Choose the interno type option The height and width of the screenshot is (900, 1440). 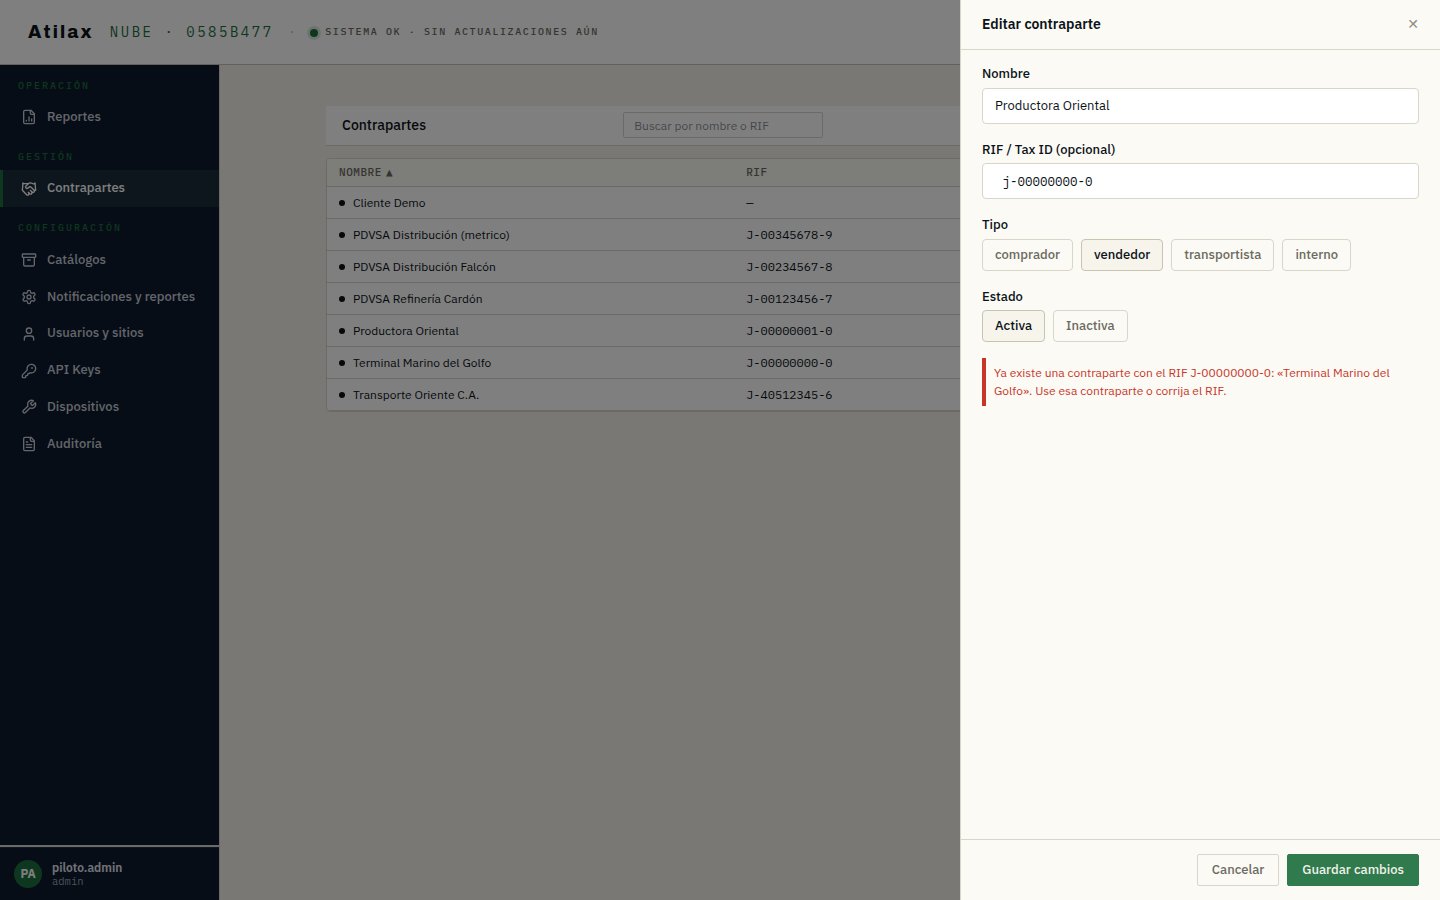(x=1316, y=255)
